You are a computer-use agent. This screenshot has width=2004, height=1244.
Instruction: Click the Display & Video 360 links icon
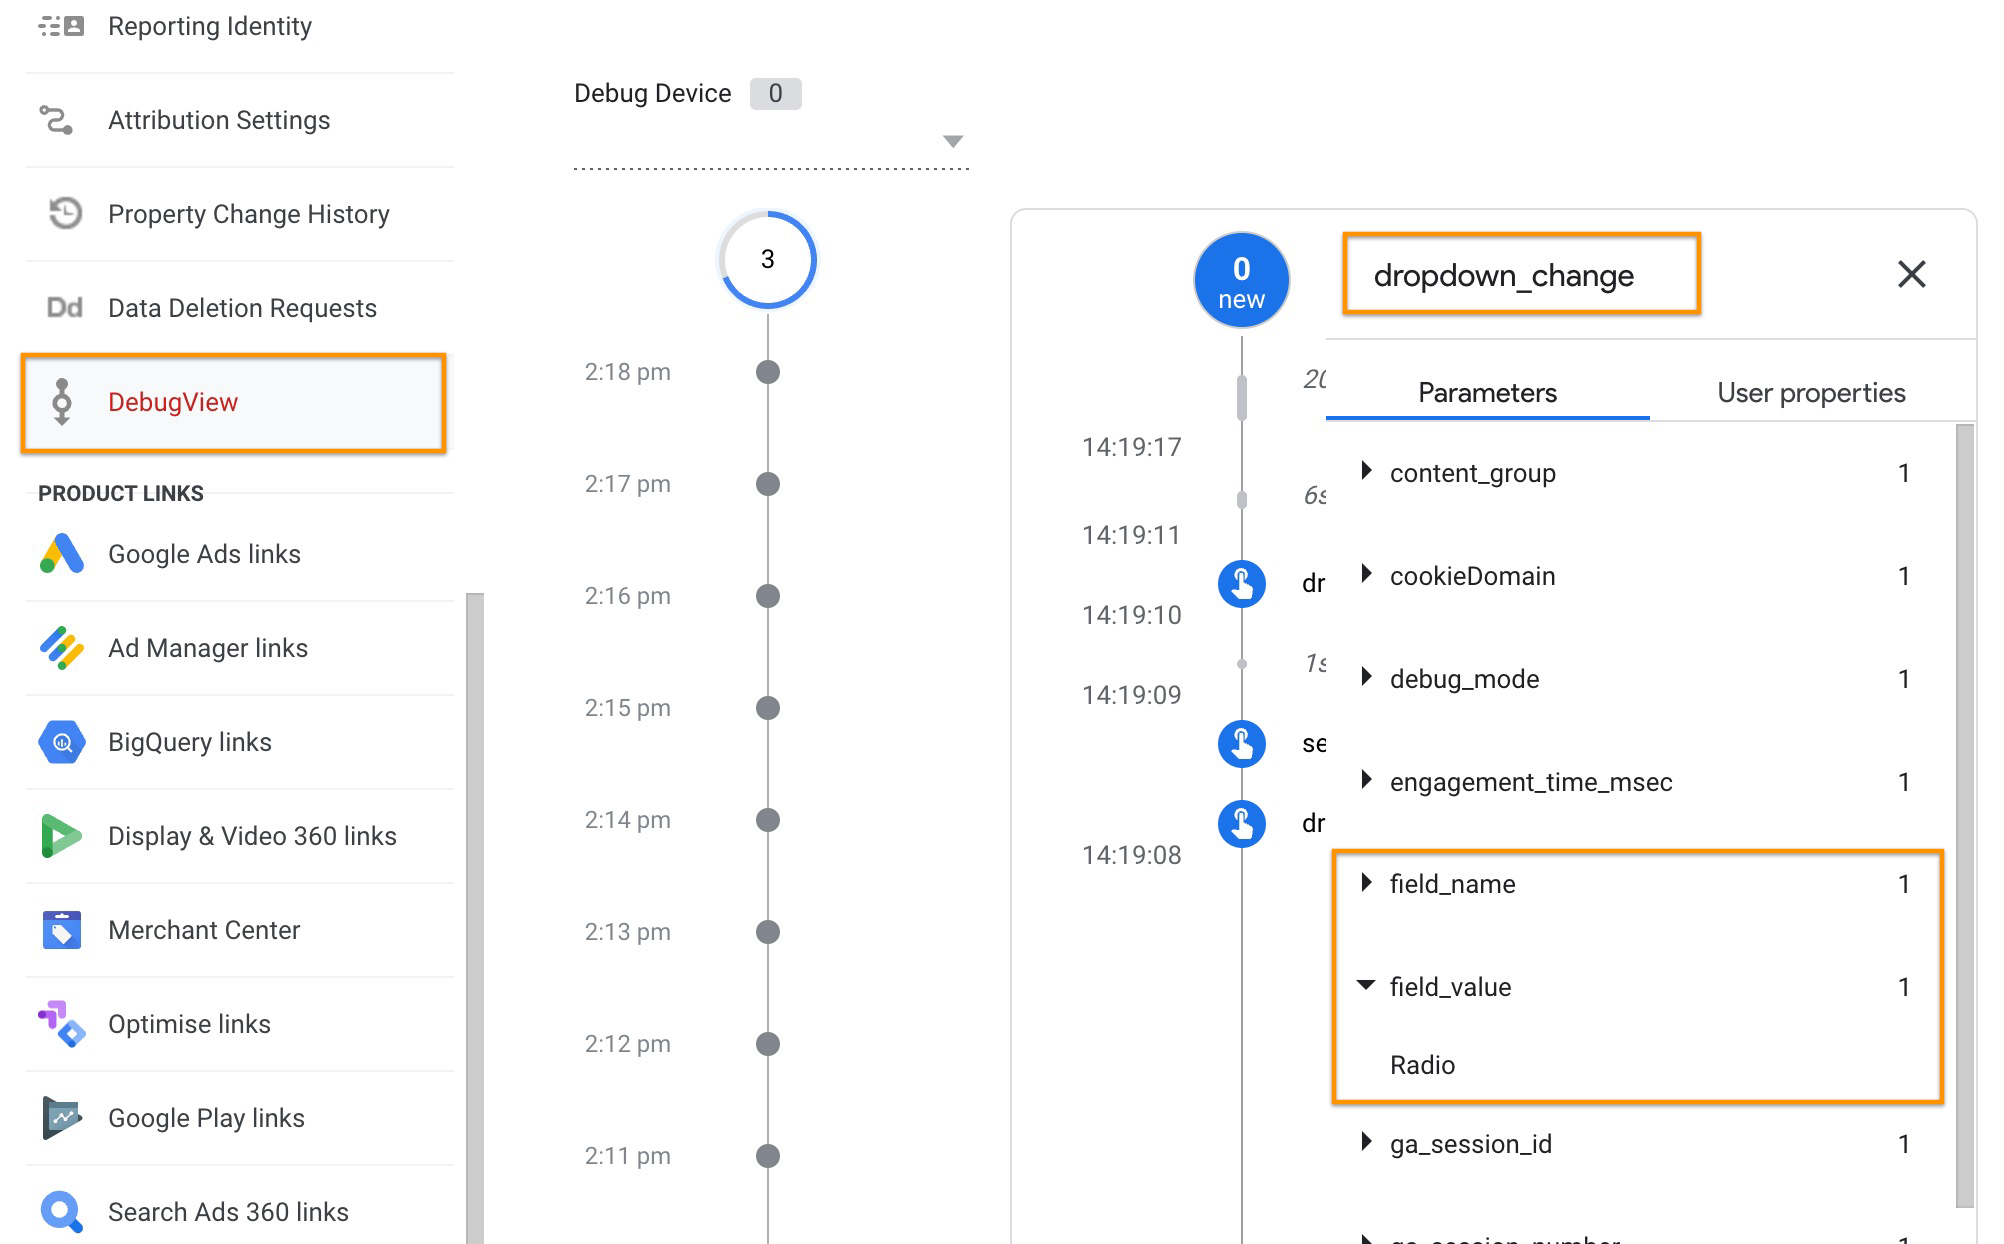click(62, 835)
